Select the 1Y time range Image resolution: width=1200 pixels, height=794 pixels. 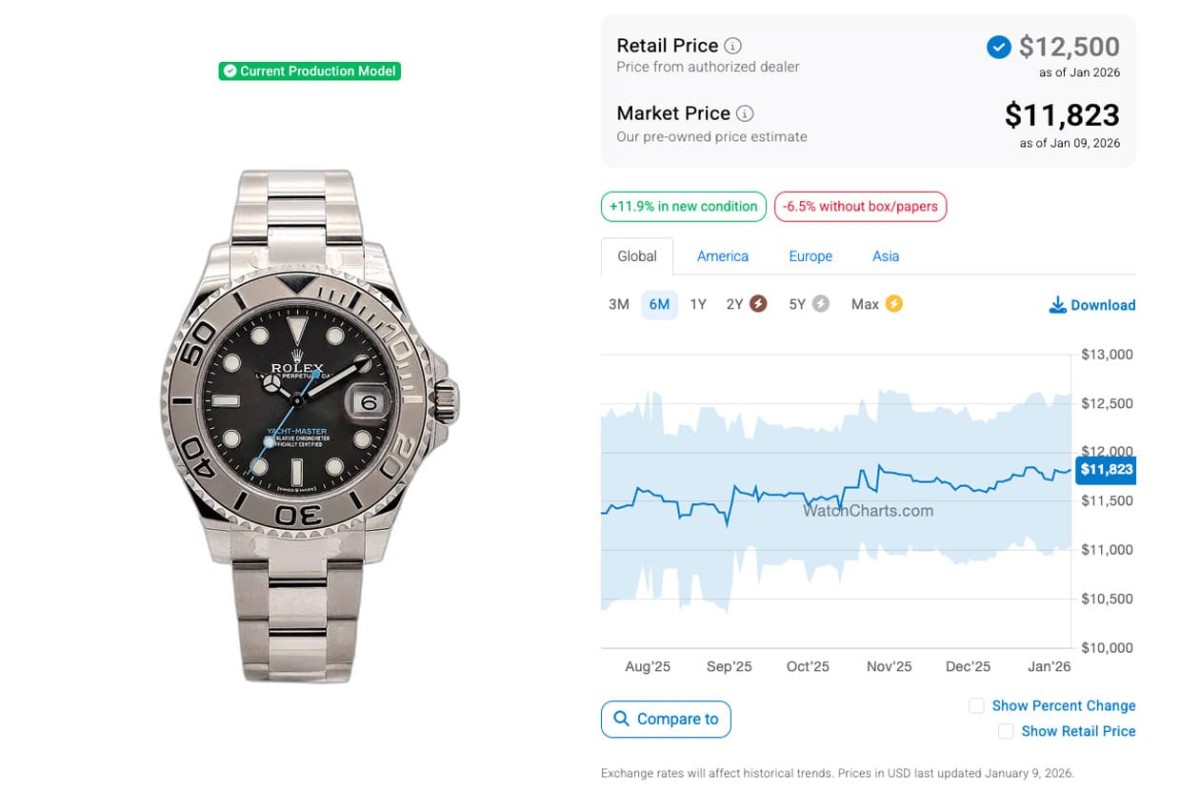pos(698,304)
